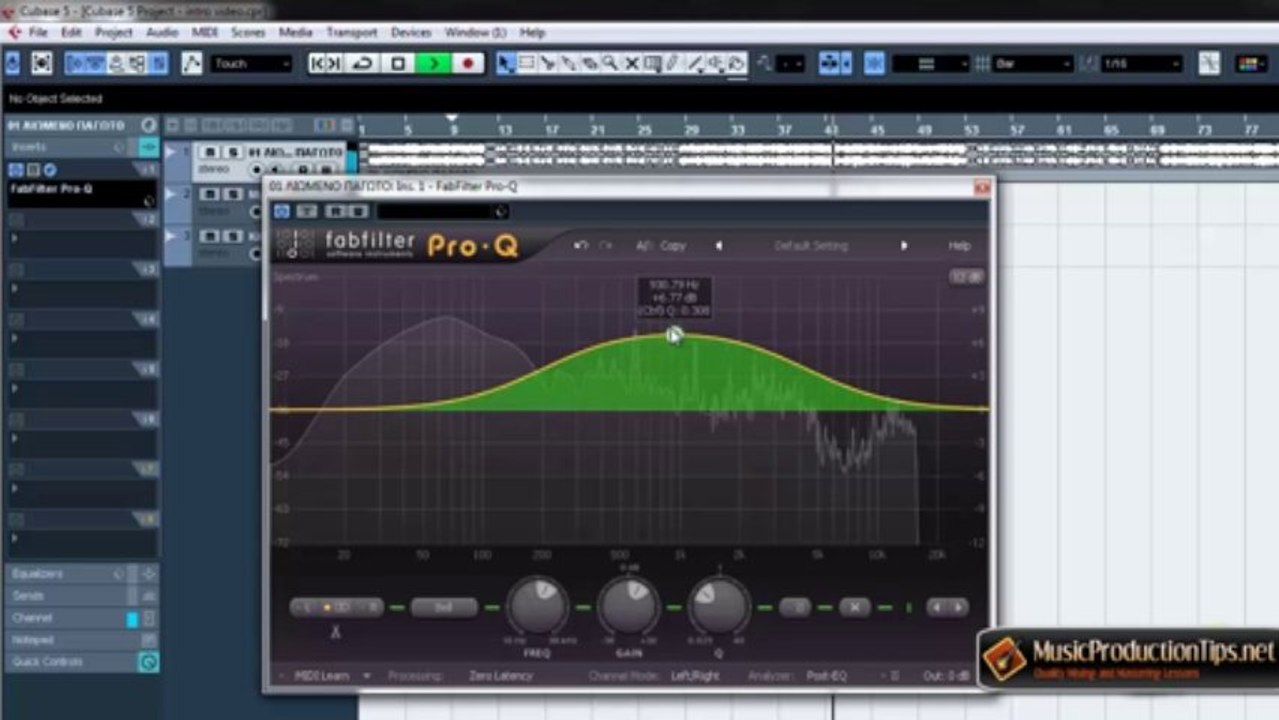Open the color palette selector dropdown
The width and height of the screenshot is (1279, 720).
[x=1251, y=63]
